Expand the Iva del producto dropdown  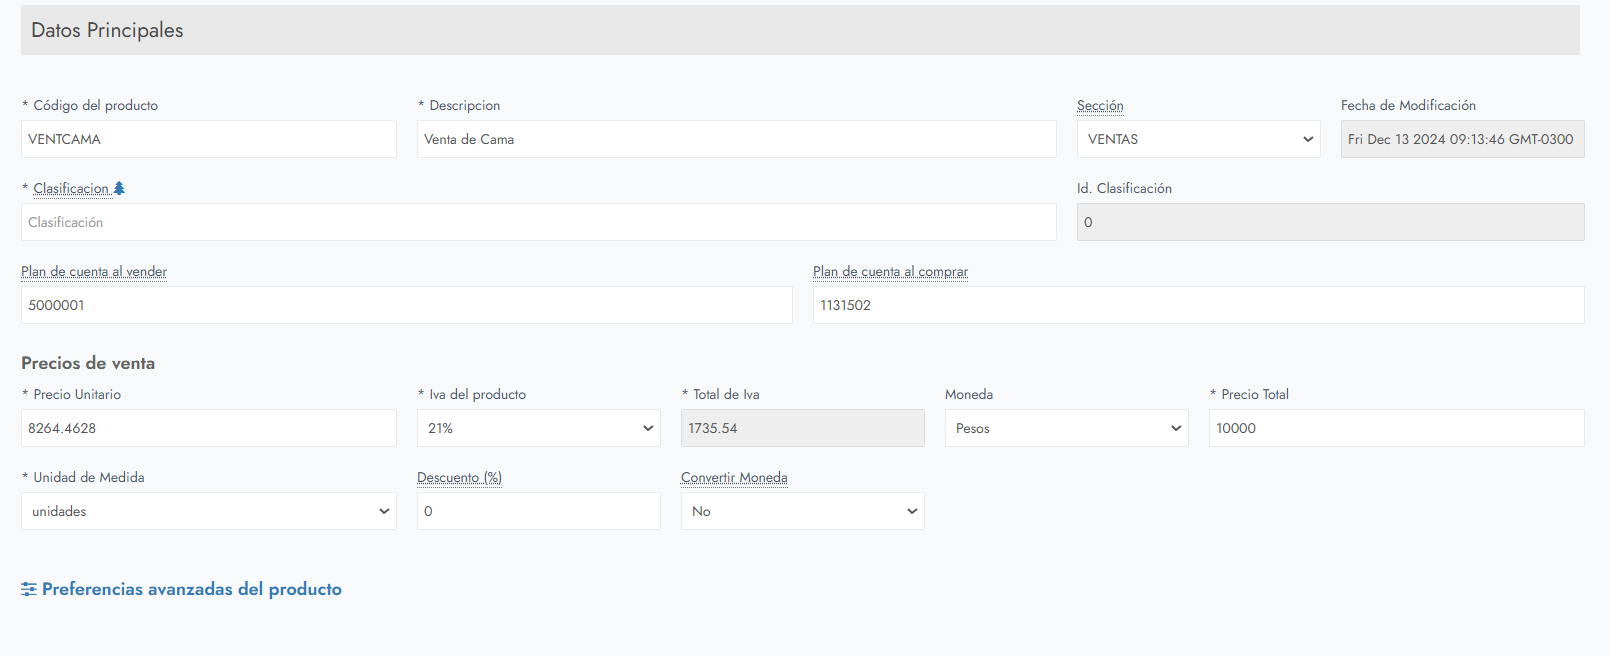point(538,428)
